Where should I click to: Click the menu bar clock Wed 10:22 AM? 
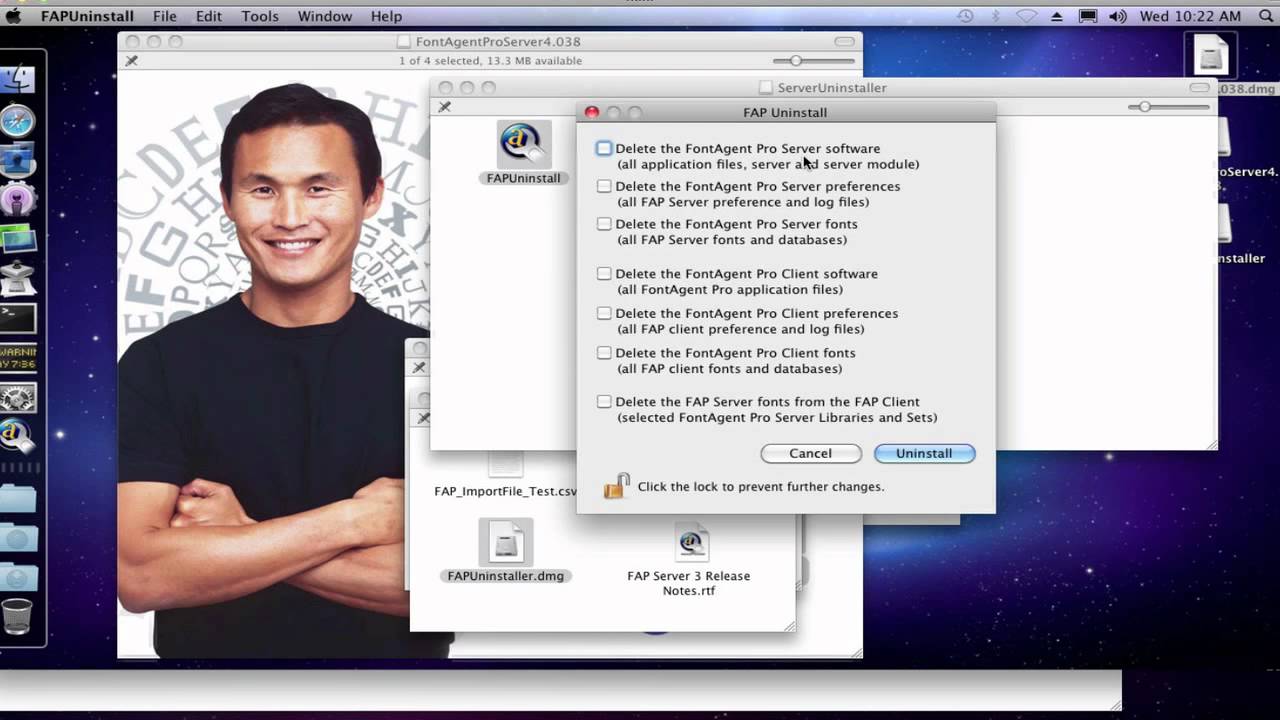coord(1190,16)
